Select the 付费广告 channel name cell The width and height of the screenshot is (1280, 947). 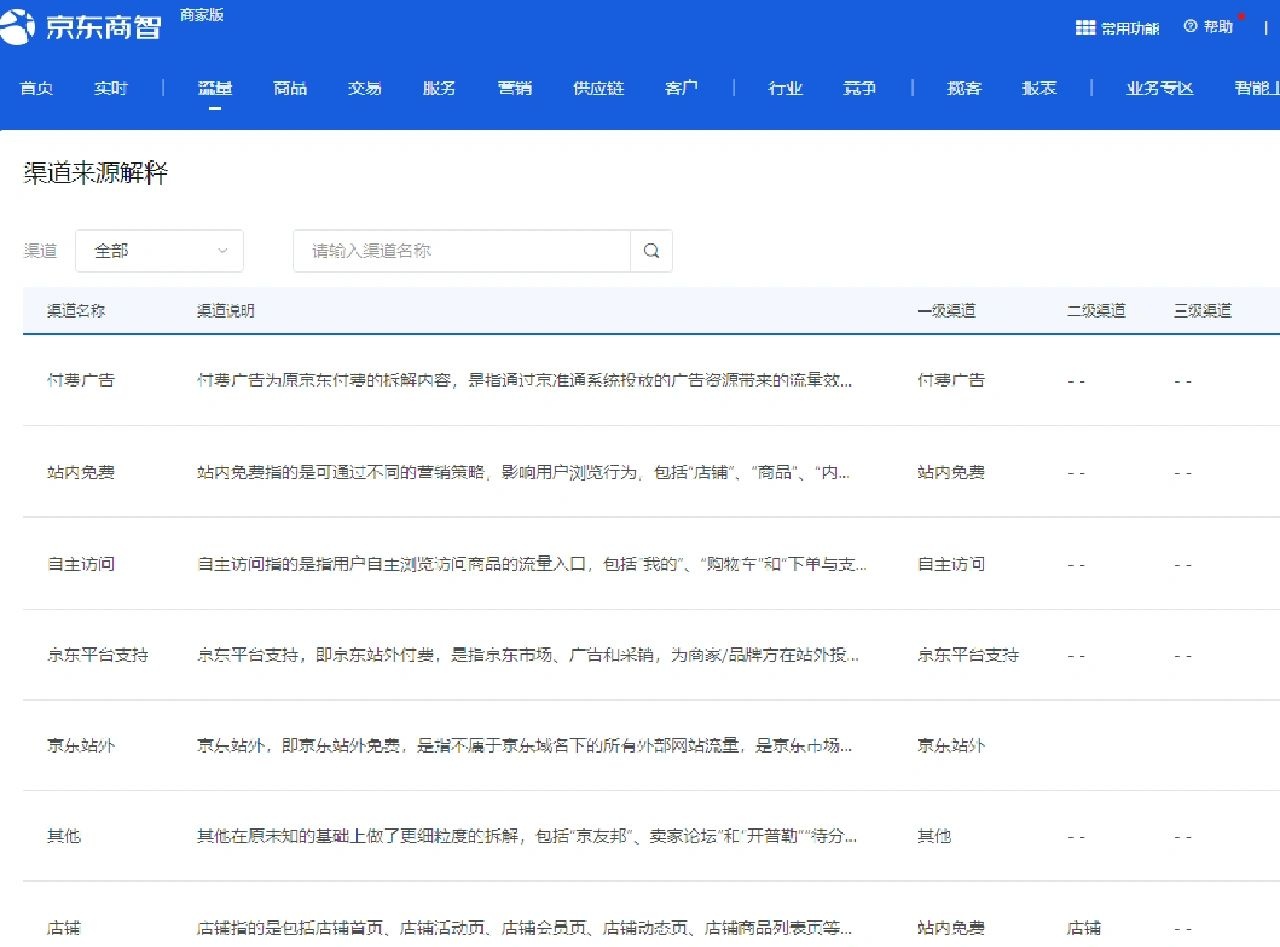(x=81, y=380)
